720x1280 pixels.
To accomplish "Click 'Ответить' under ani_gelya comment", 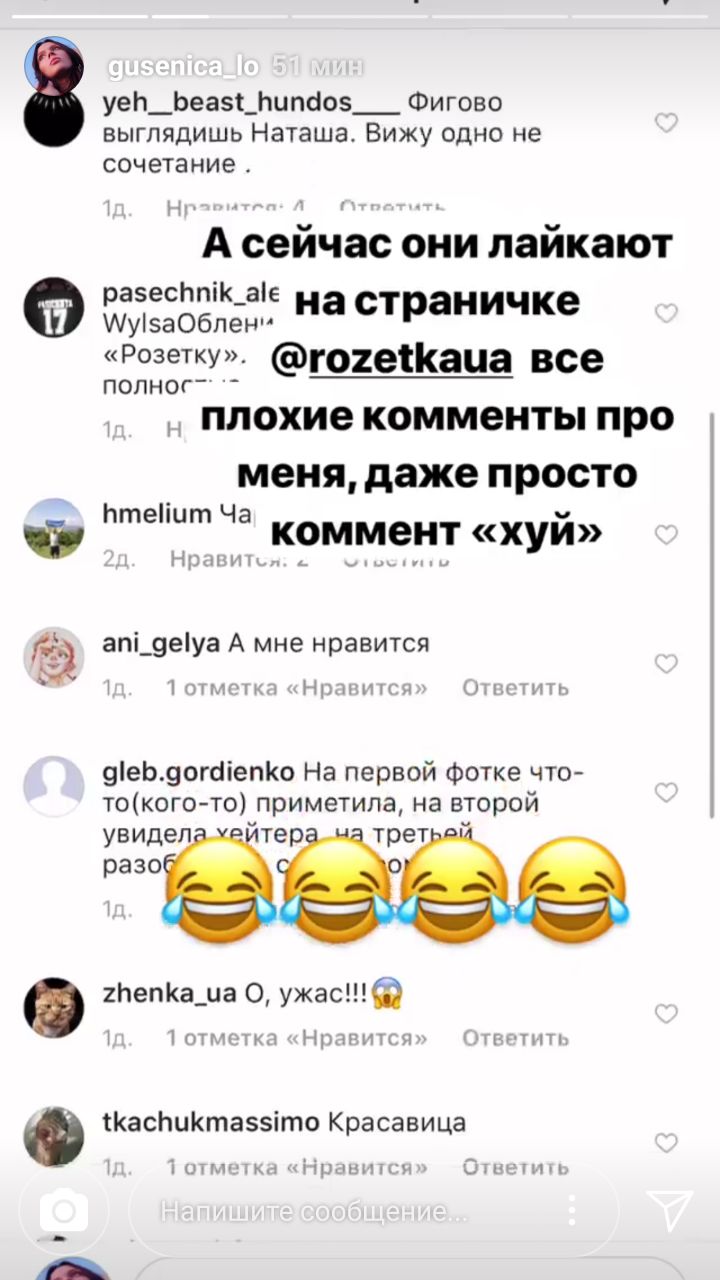I will pyautogui.click(x=516, y=688).
